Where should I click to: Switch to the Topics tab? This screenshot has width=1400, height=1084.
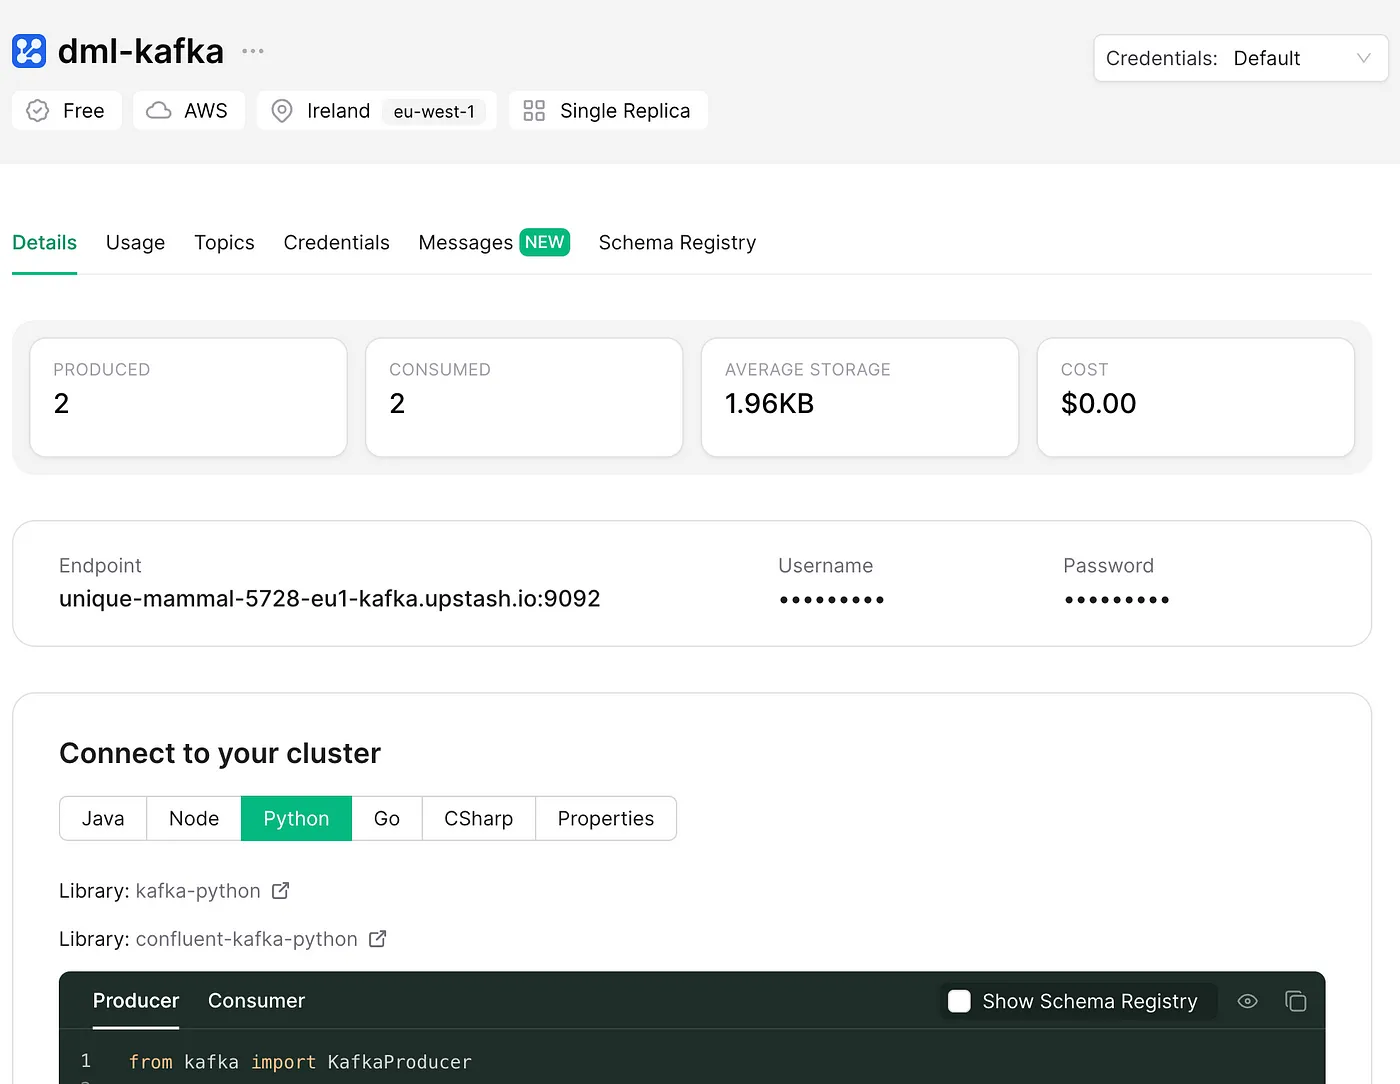224,243
